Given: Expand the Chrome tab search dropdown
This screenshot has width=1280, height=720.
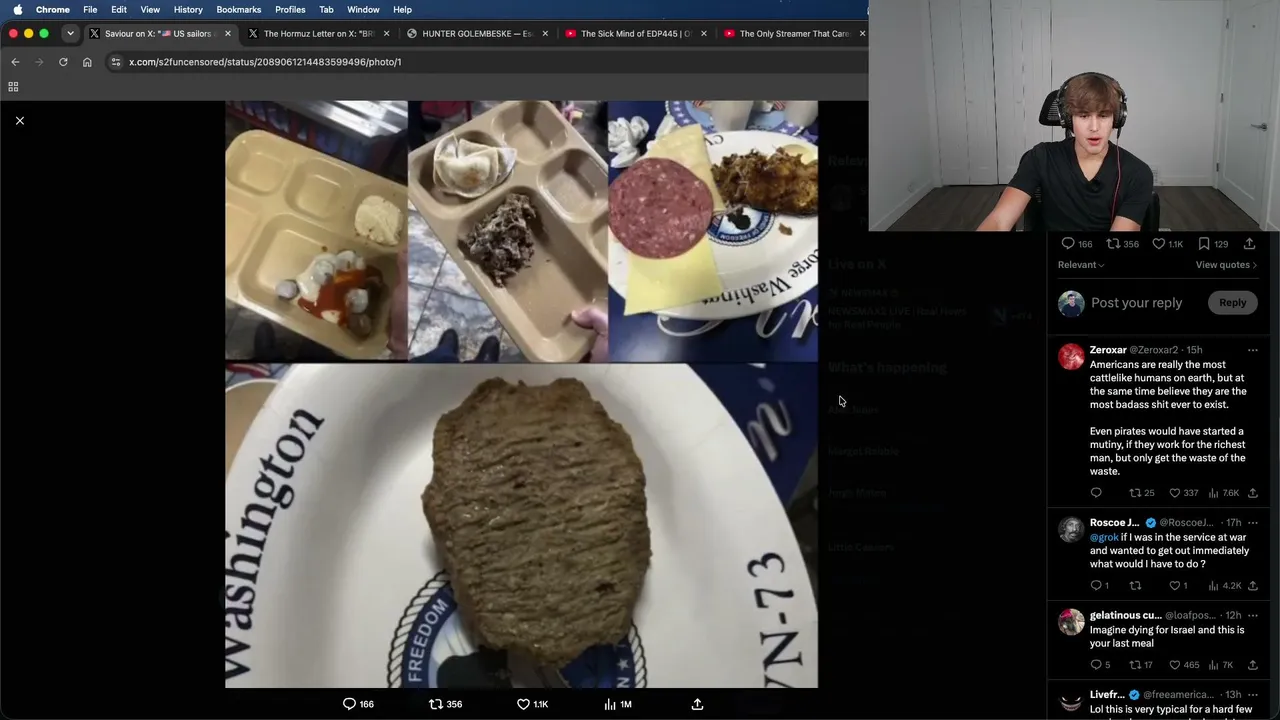Looking at the screenshot, I should point(70,34).
